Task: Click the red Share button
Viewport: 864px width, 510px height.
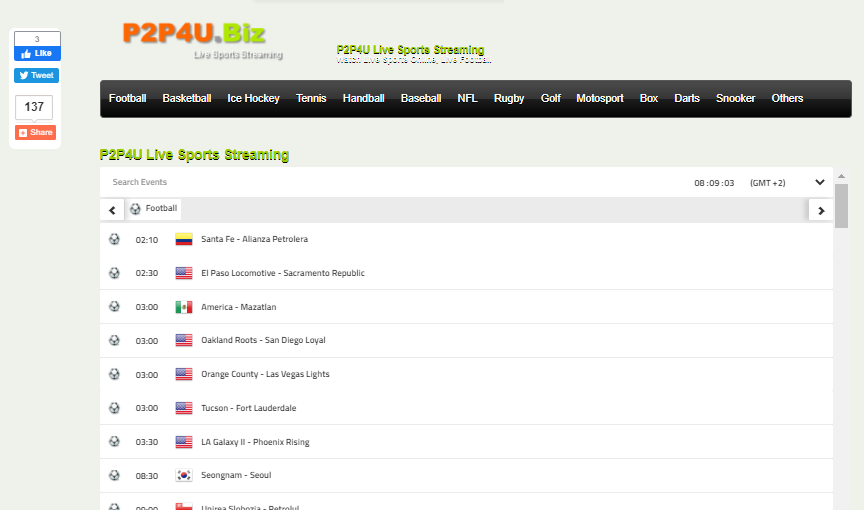Action: point(36,132)
